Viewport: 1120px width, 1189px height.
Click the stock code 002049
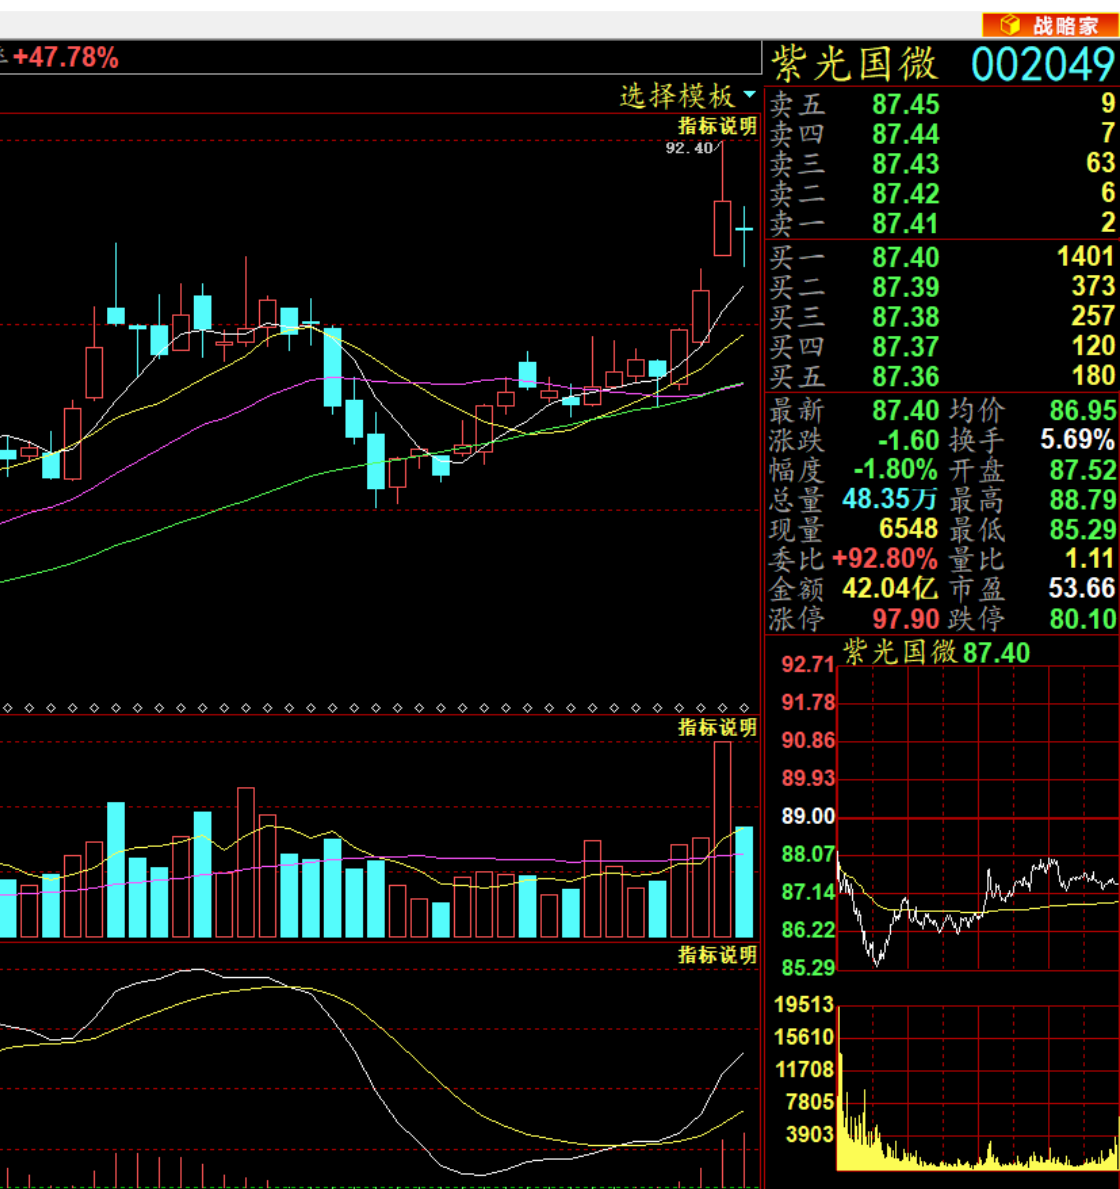pos(1043,64)
